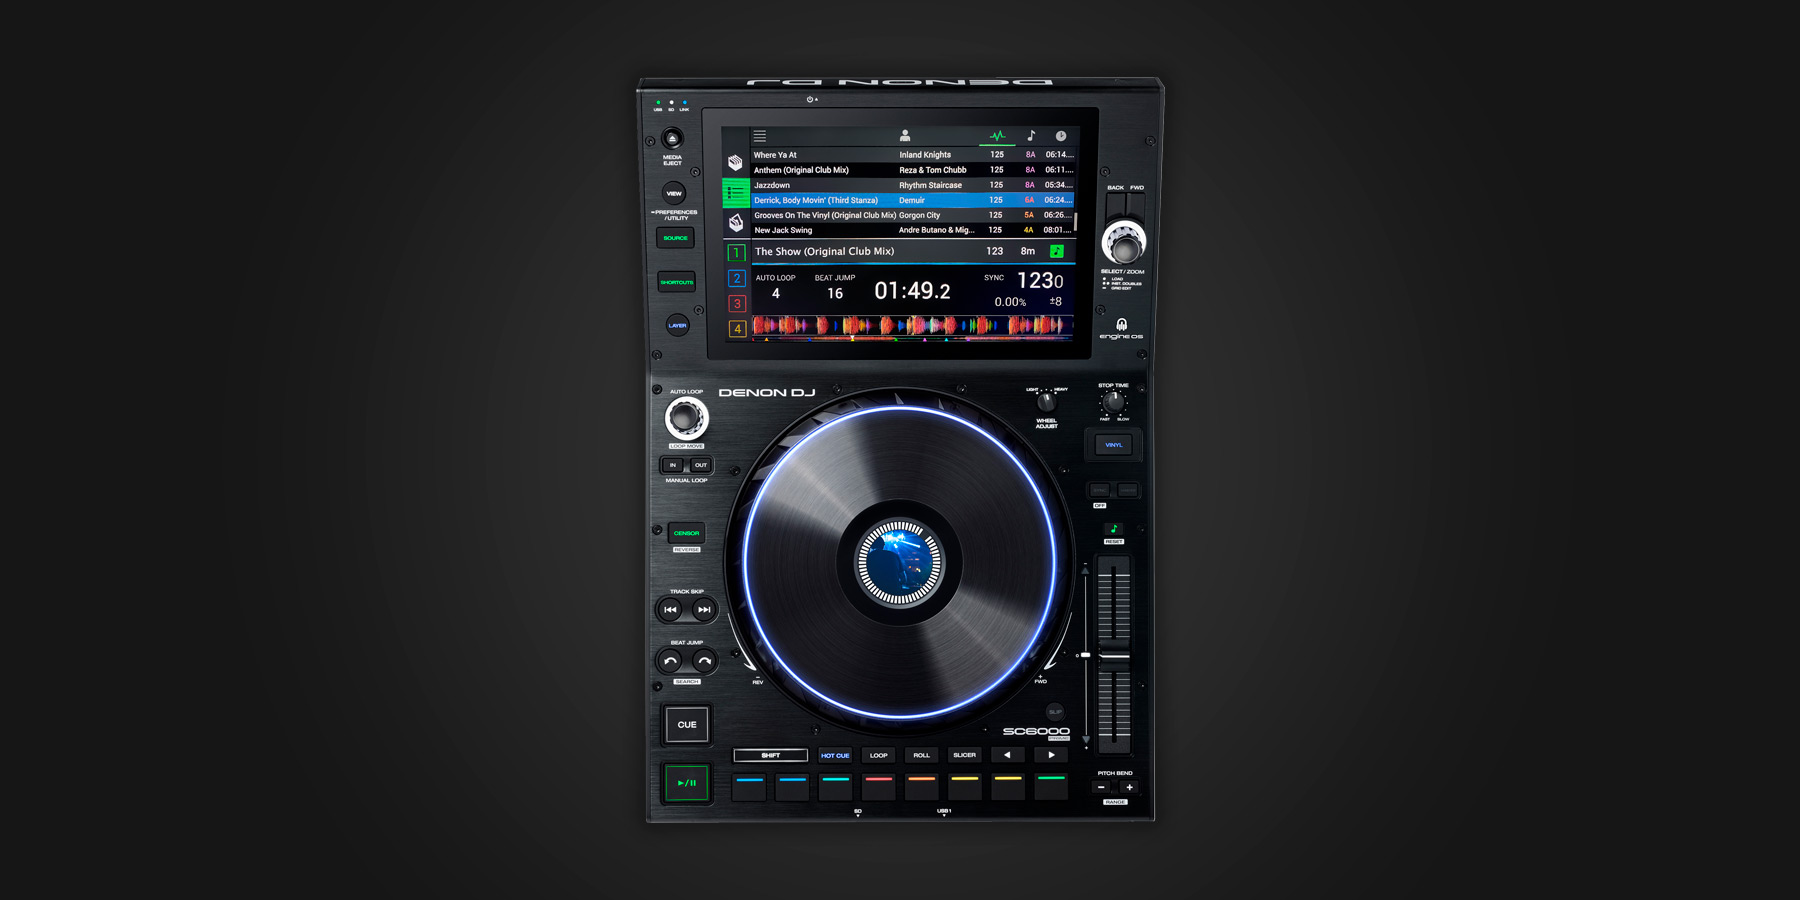Image resolution: width=1800 pixels, height=900 pixels.
Task: Push the pad parameter left arrow button
Action: click(x=1008, y=755)
